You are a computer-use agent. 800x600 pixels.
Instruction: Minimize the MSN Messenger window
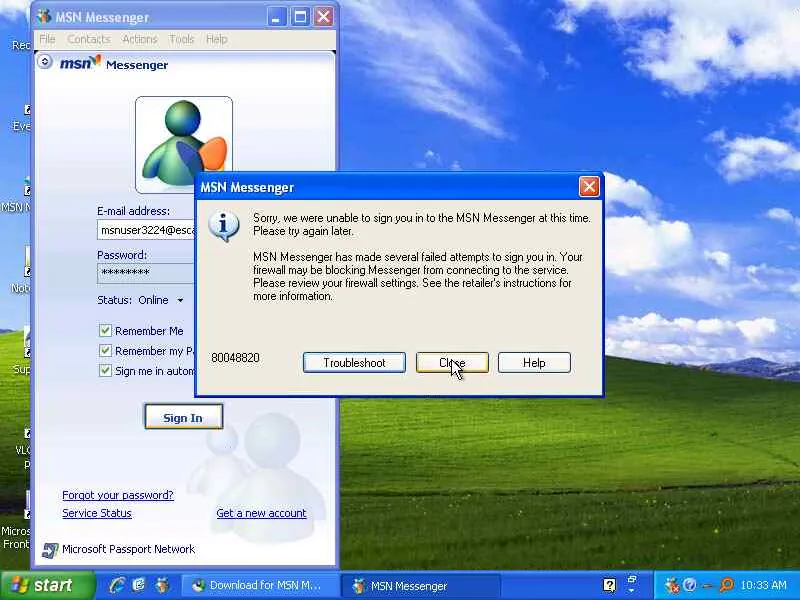(276, 17)
